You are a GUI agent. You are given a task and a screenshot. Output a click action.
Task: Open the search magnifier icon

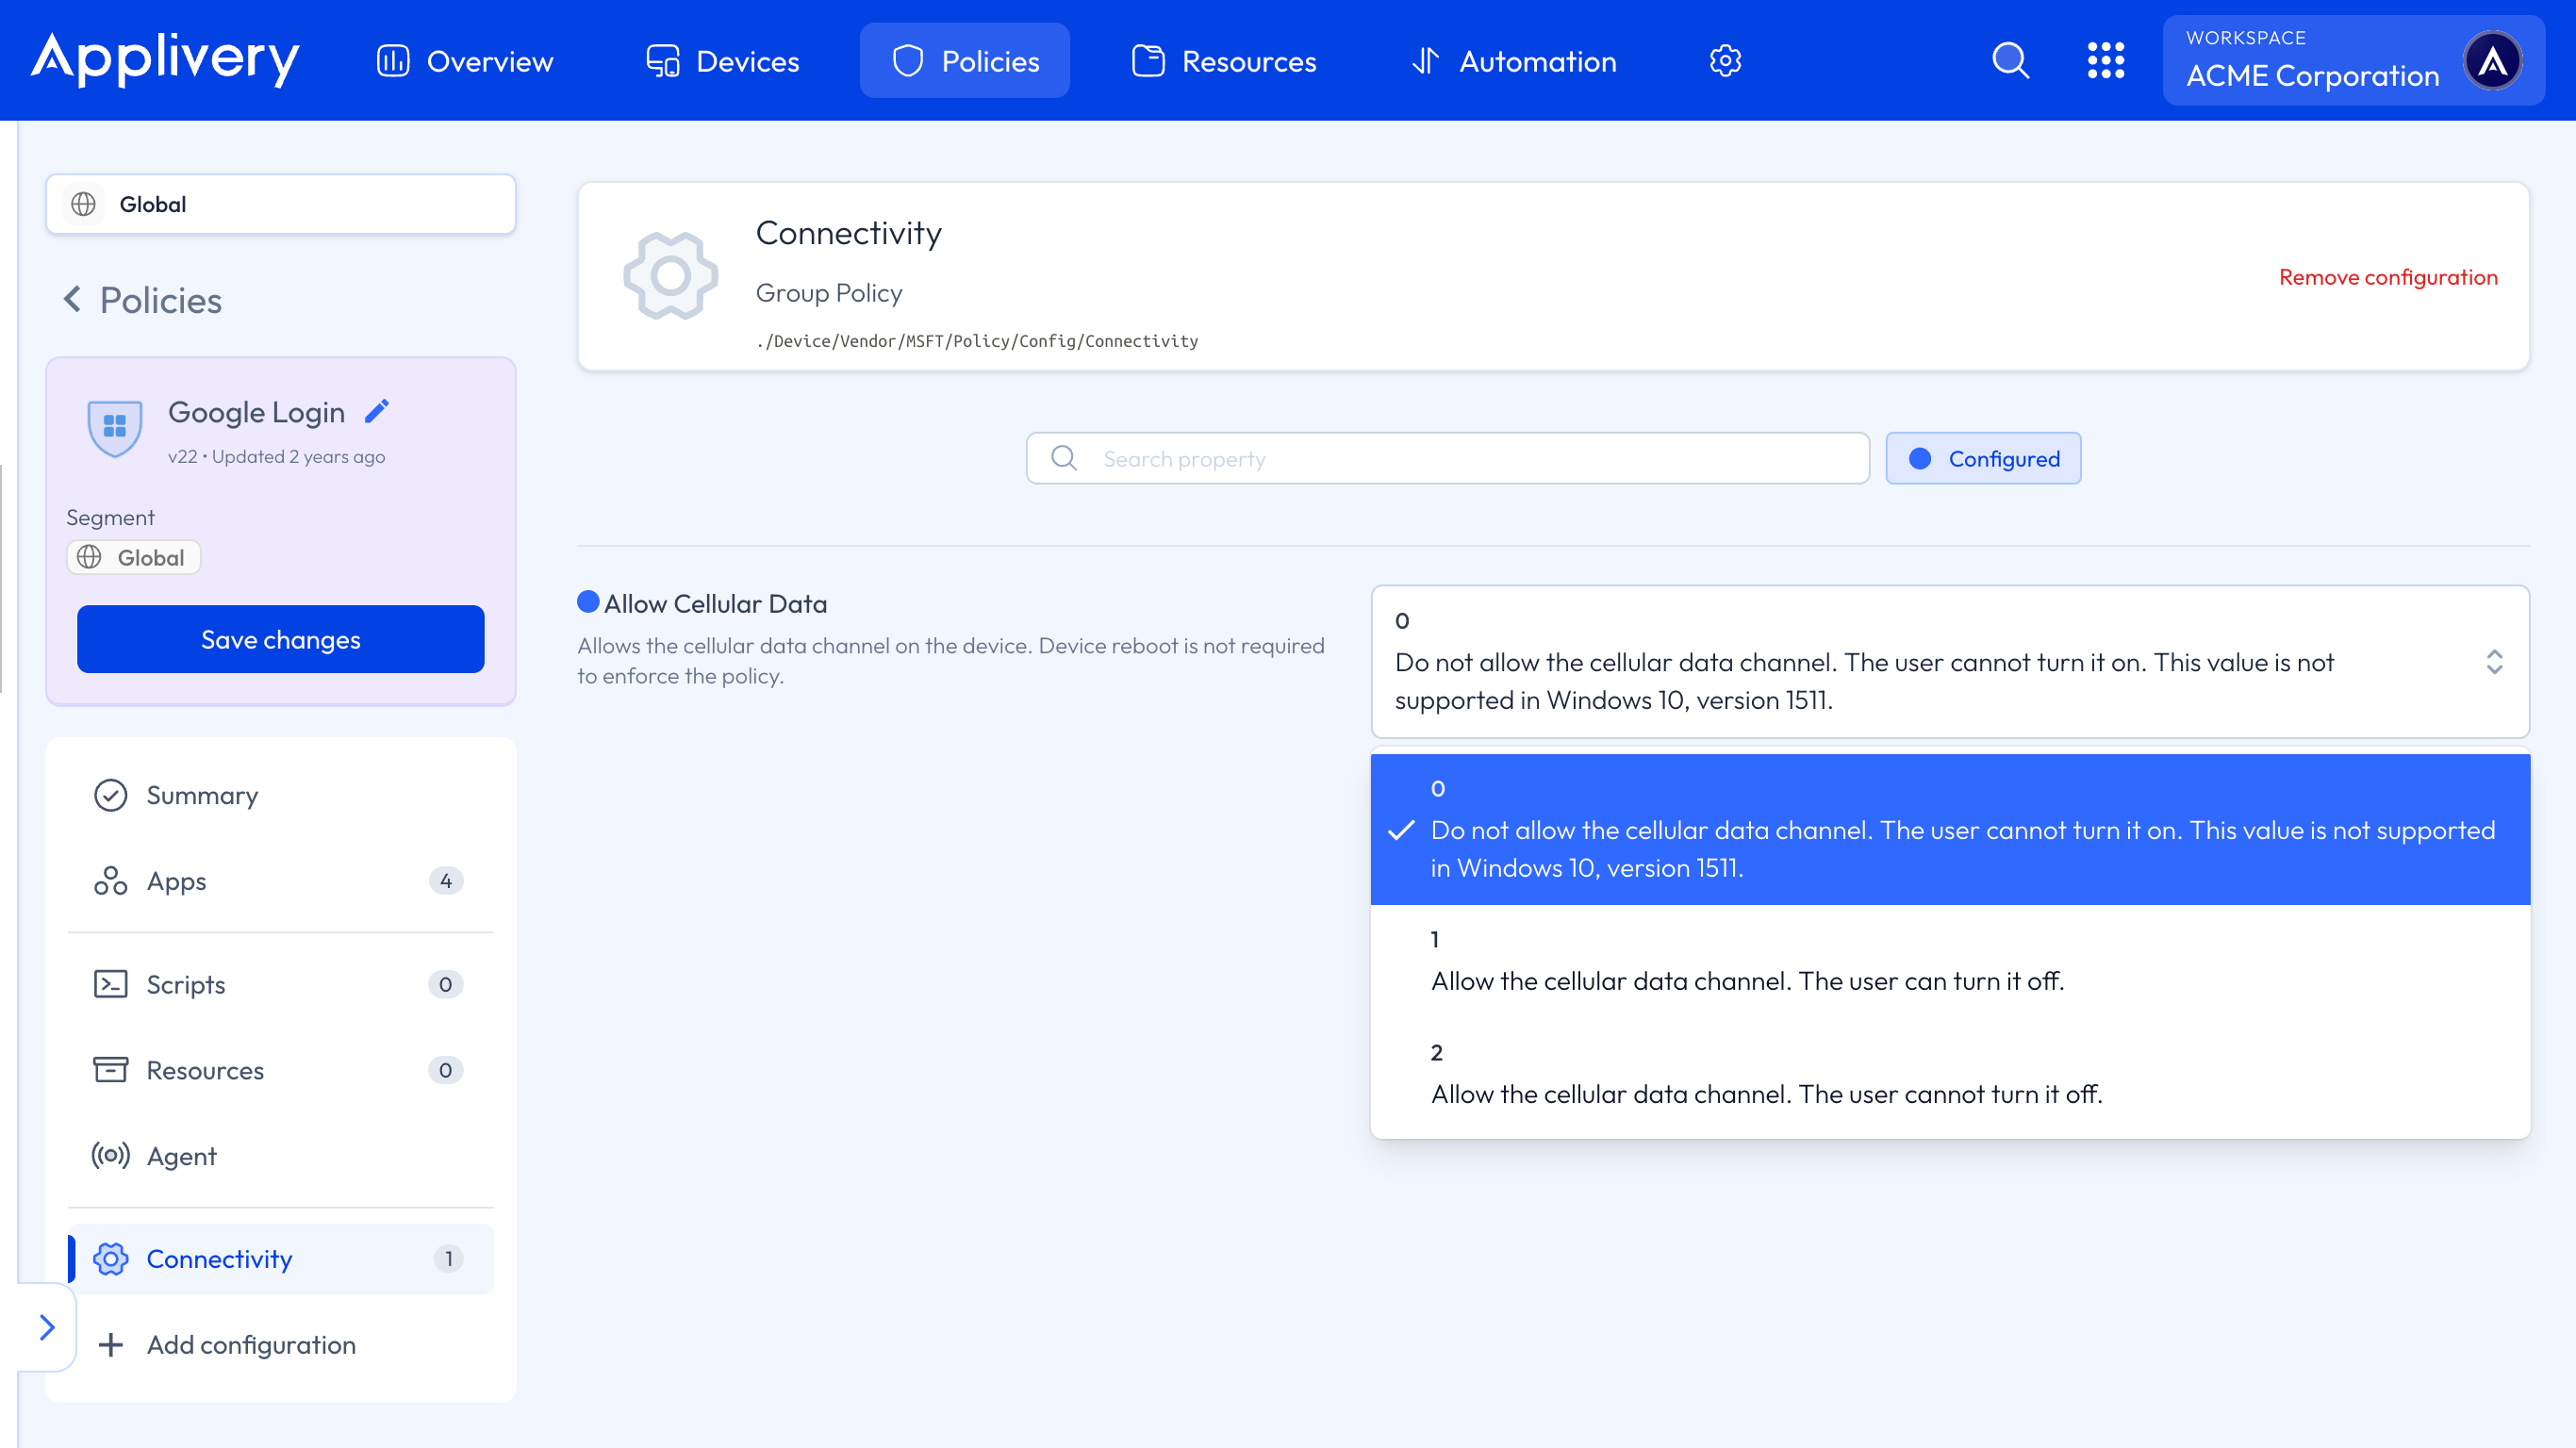(x=2010, y=61)
